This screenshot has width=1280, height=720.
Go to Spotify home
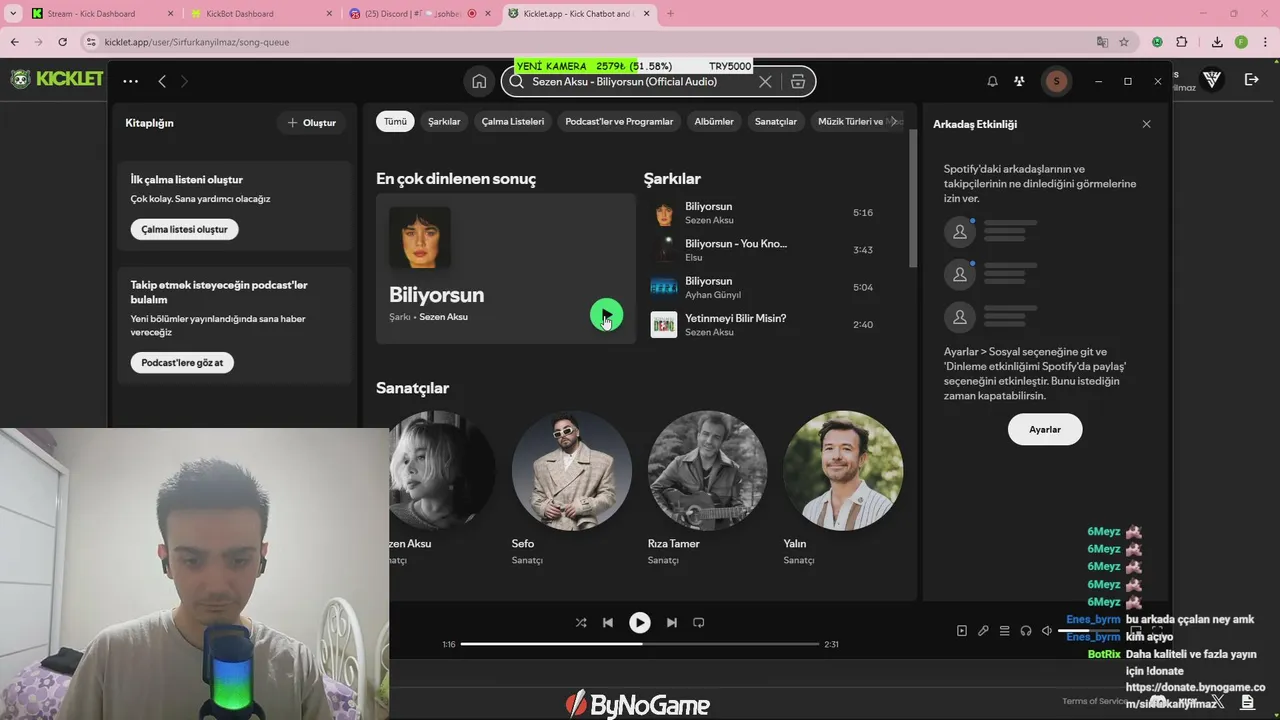[x=479, y=82]
